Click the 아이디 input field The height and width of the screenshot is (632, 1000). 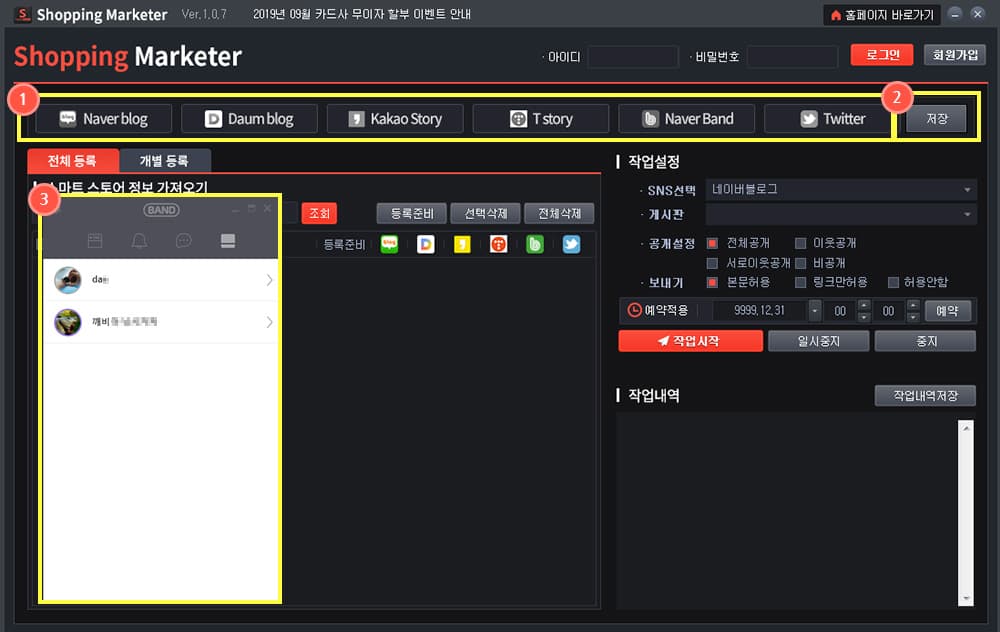click(x=633, y=57)
